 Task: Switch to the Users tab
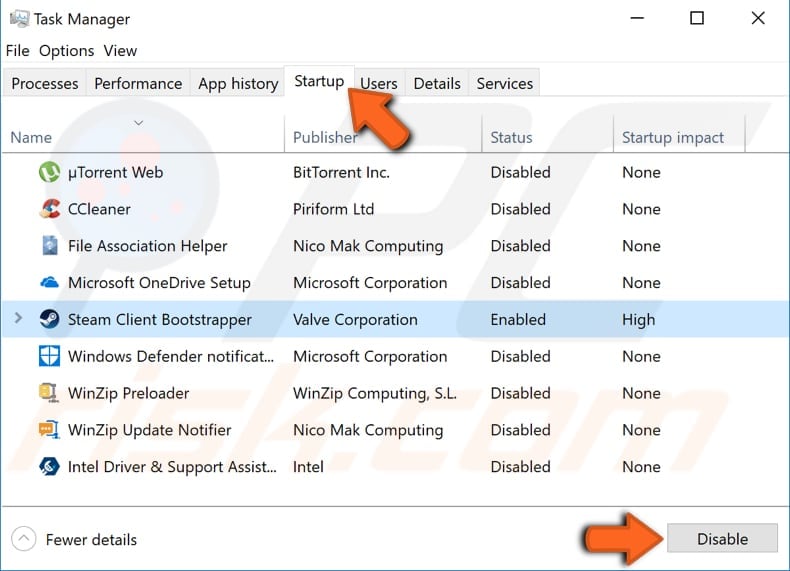coord(379,83)
